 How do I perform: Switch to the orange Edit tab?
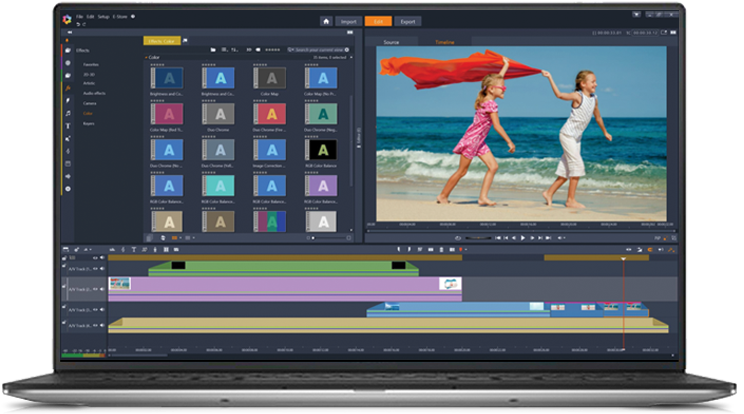pos(378,21)
